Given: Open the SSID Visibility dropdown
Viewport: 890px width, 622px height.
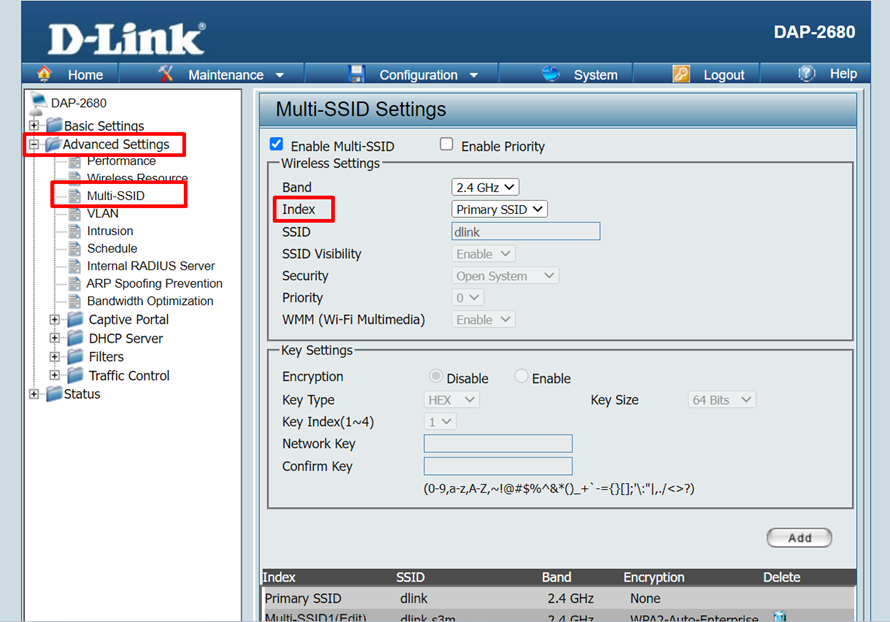Looking at the screenshot, I should 484,254.
